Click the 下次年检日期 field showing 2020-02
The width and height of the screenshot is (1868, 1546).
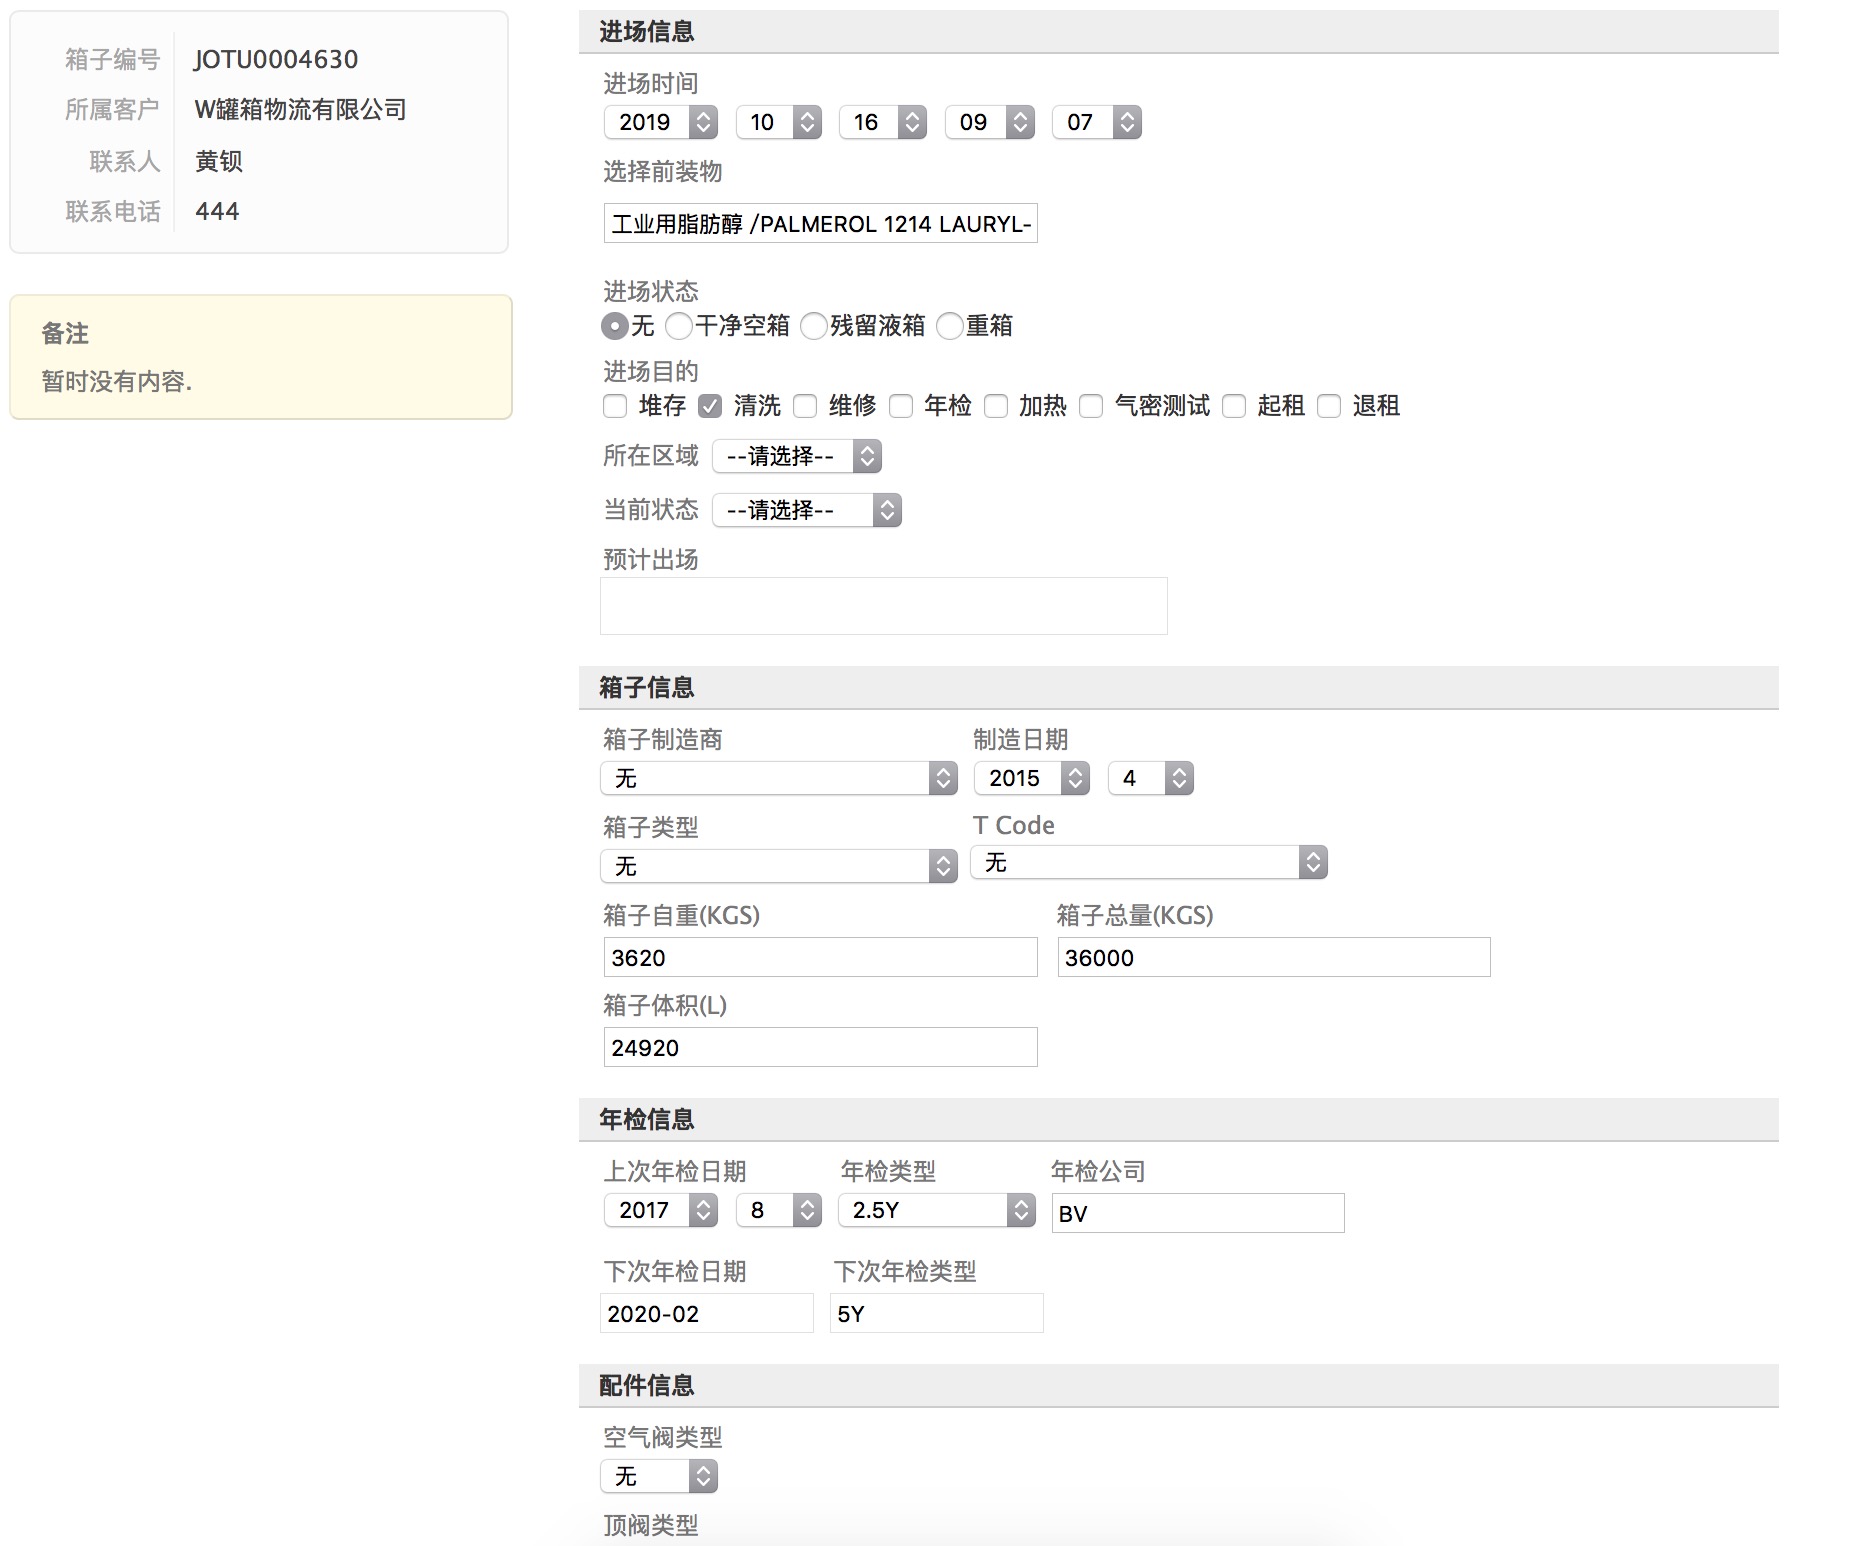click(x=706, y=1313)
